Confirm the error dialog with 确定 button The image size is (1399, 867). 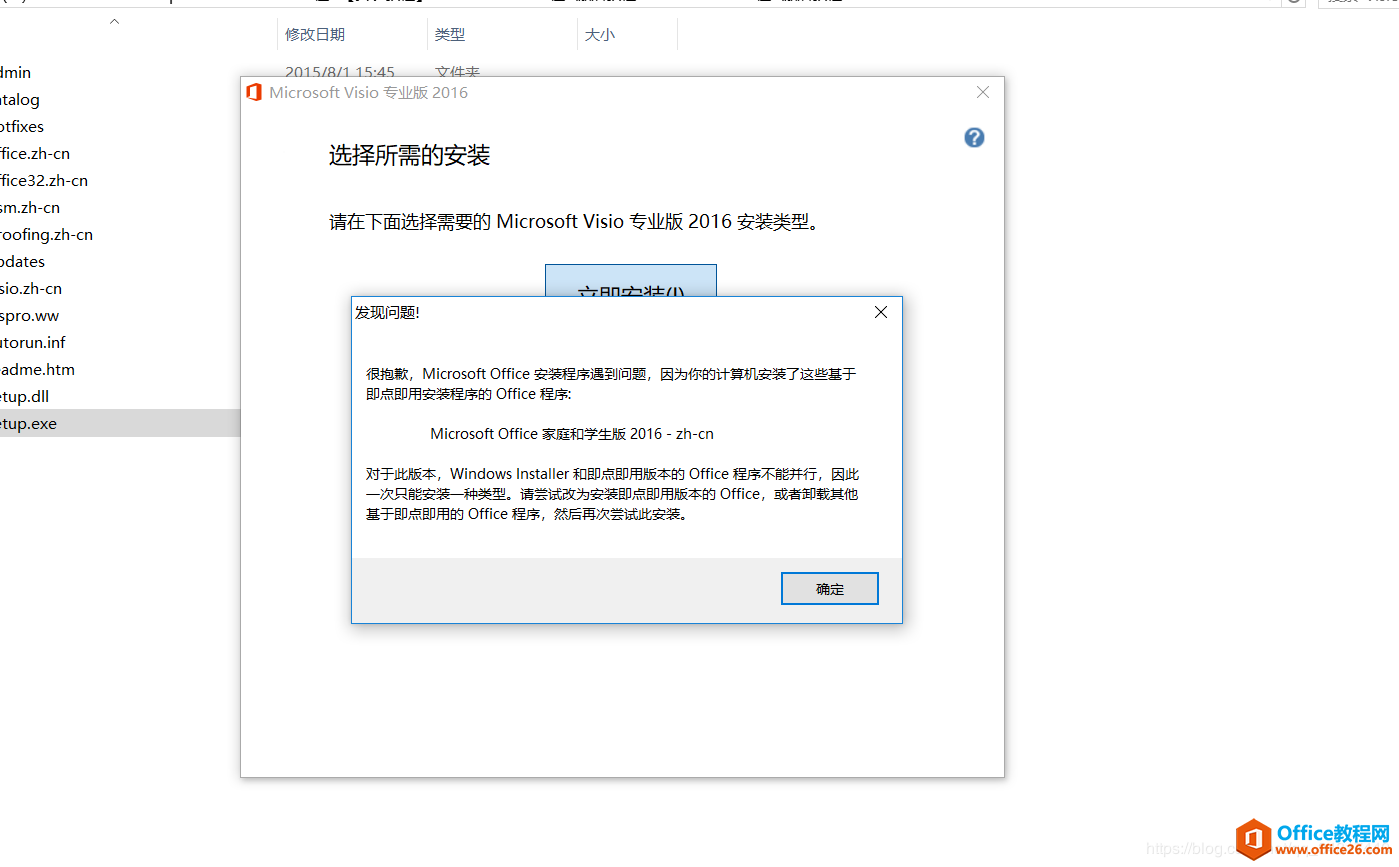pos(829,589)
